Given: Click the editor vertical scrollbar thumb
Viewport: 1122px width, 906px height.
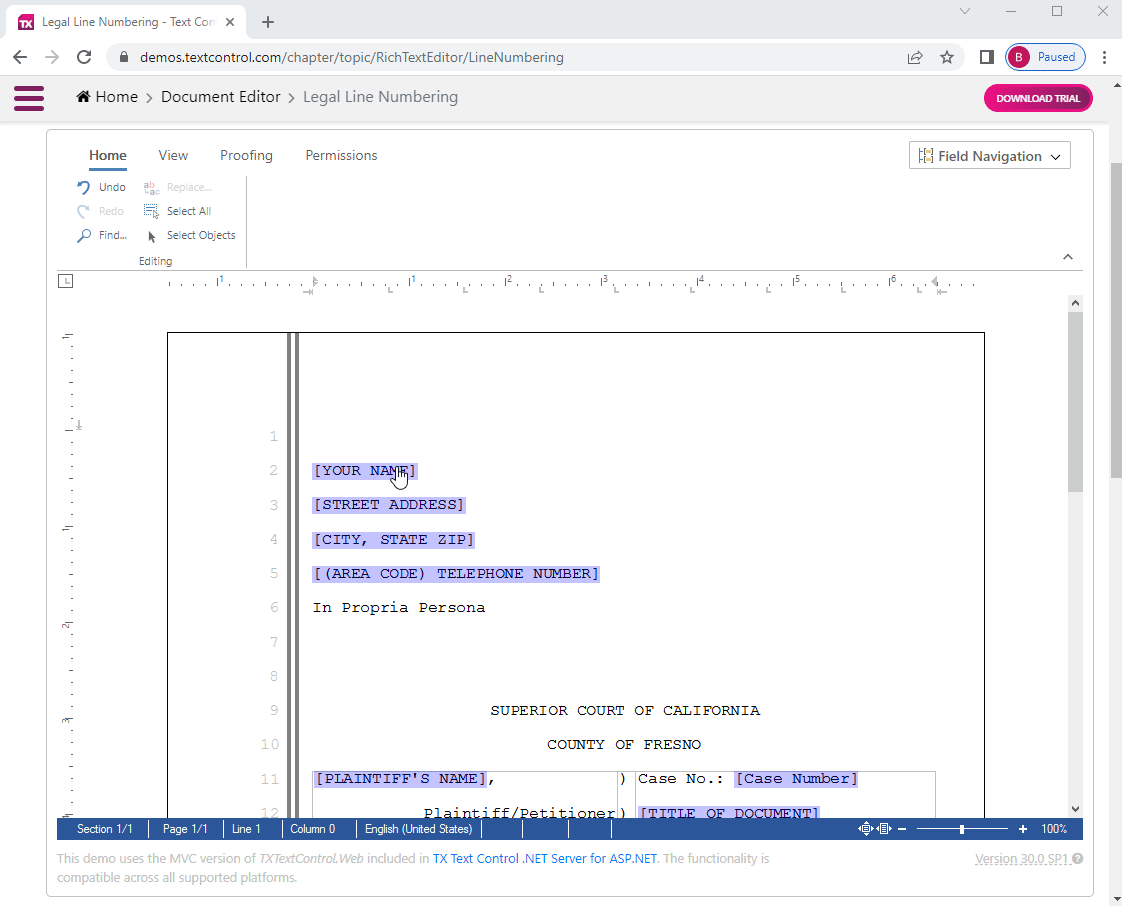Looking at the screenshot, I should pos(1075,402).
